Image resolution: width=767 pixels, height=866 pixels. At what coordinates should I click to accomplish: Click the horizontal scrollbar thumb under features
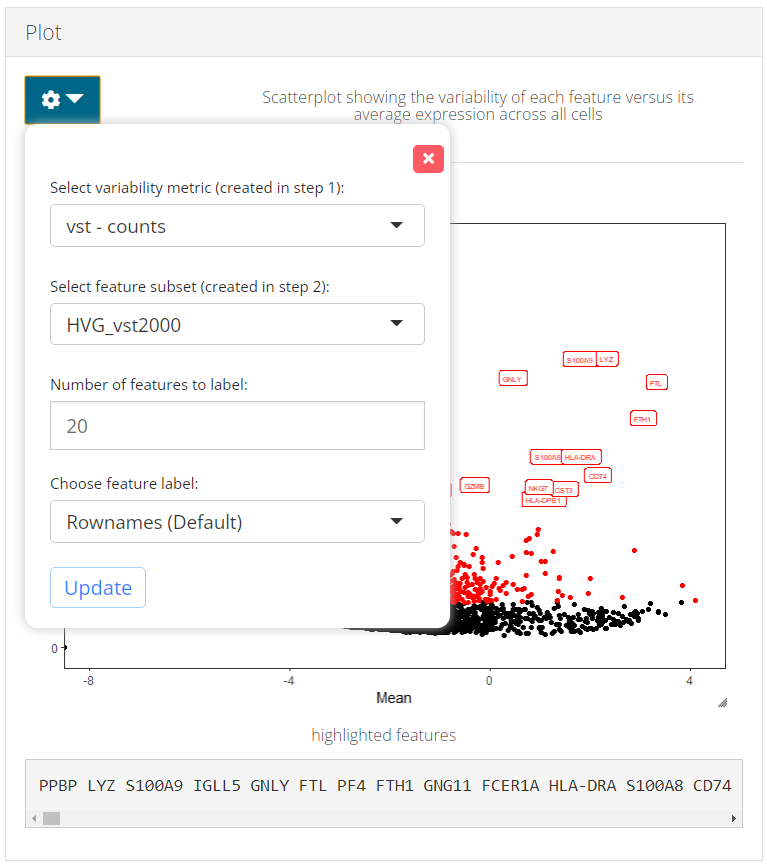(51, 819)
